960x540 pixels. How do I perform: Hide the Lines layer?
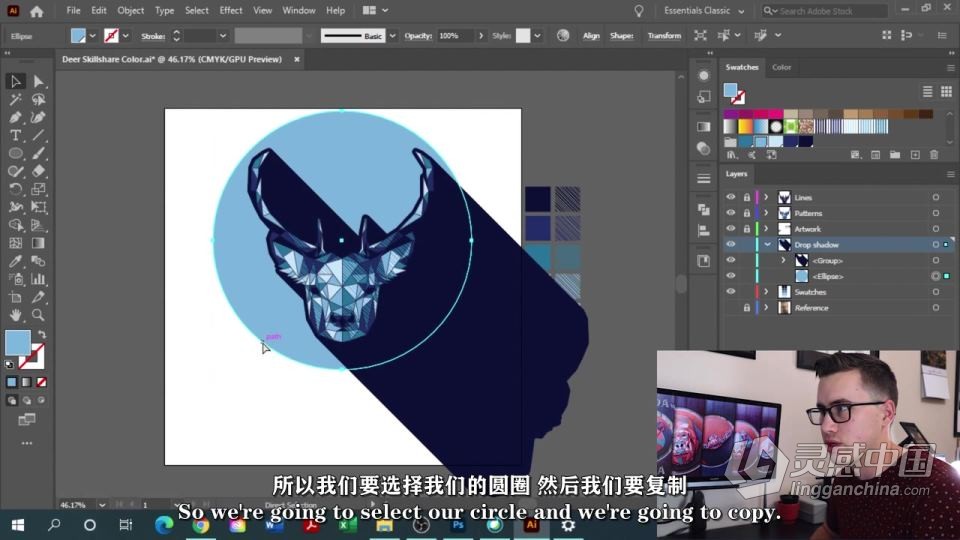730,197
